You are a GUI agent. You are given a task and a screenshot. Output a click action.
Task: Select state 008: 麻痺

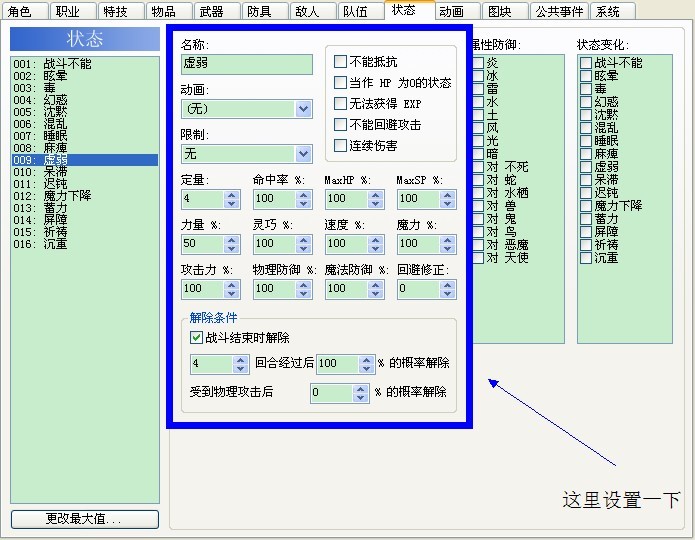85,148
